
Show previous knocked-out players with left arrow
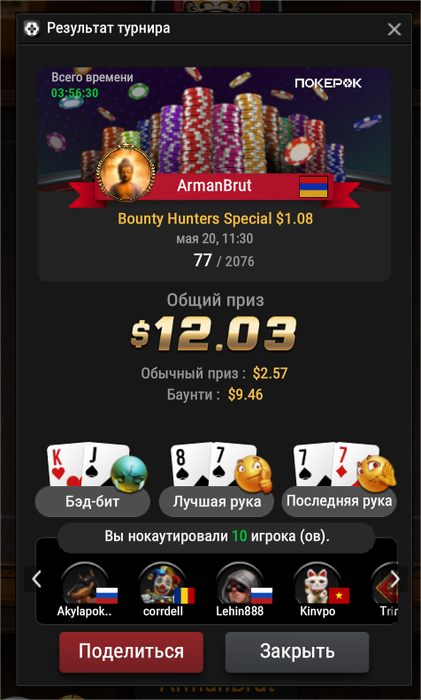pos(37,579)
